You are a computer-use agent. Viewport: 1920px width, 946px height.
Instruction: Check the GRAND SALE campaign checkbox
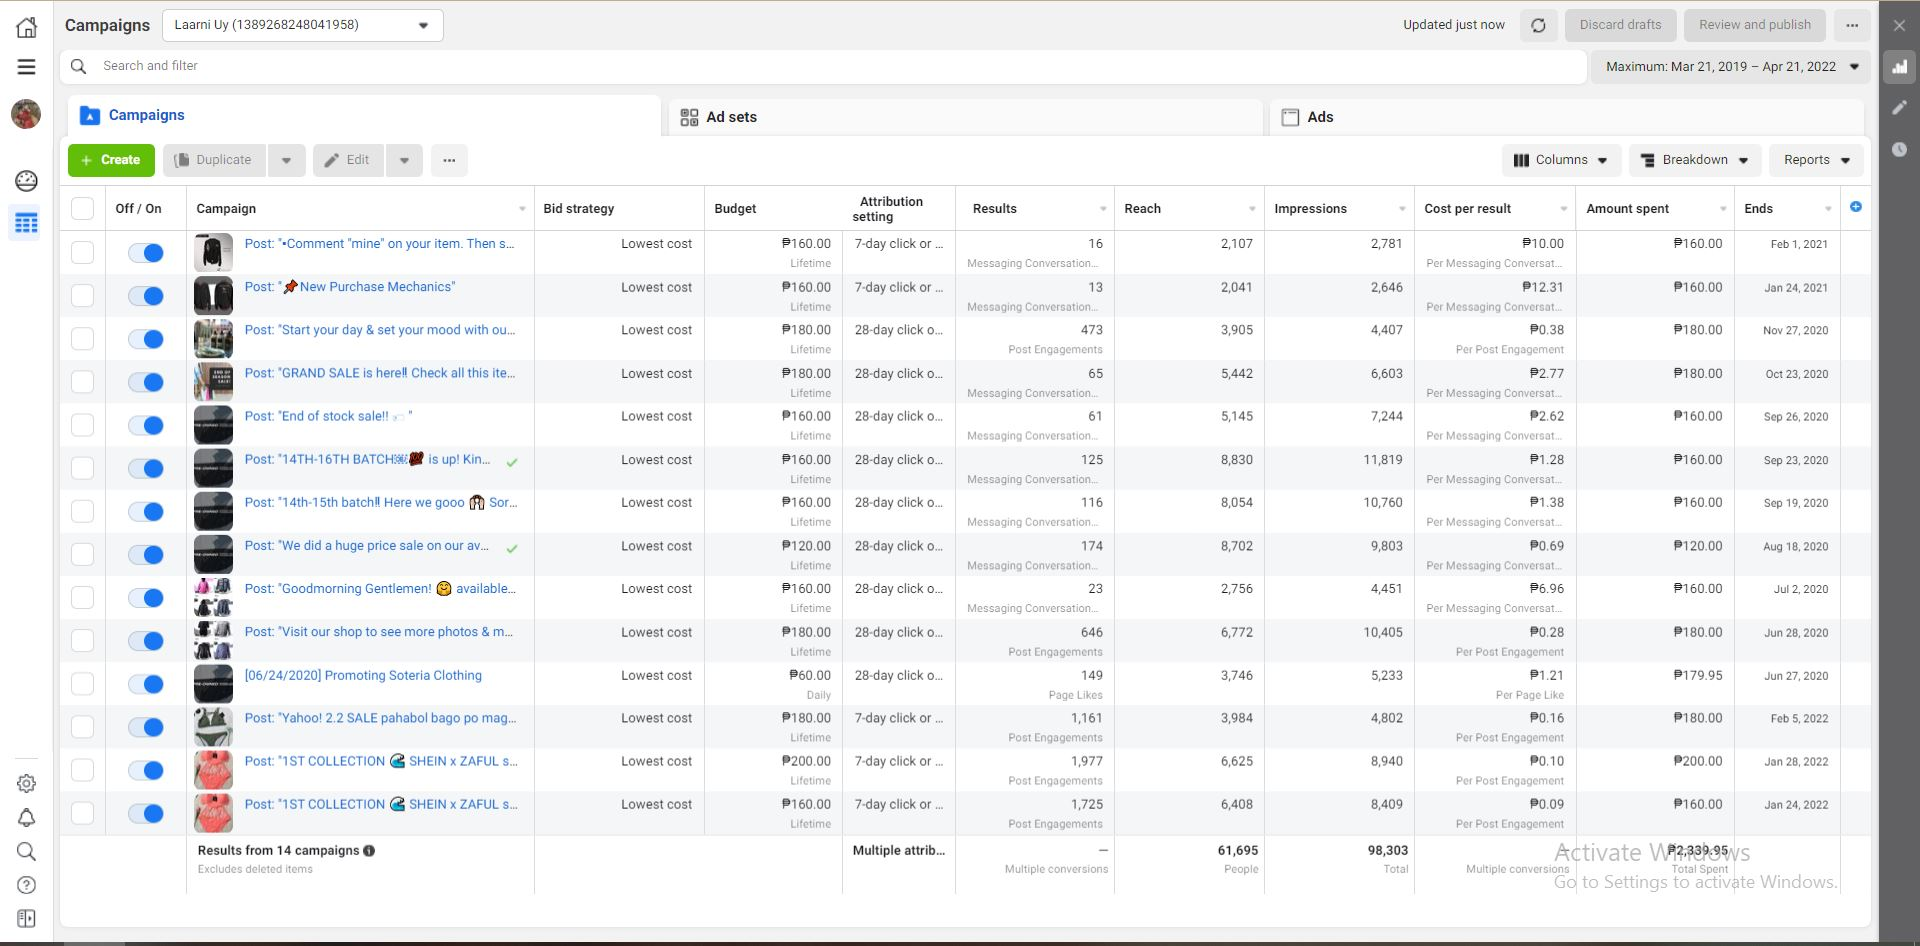tap(83, 382)
